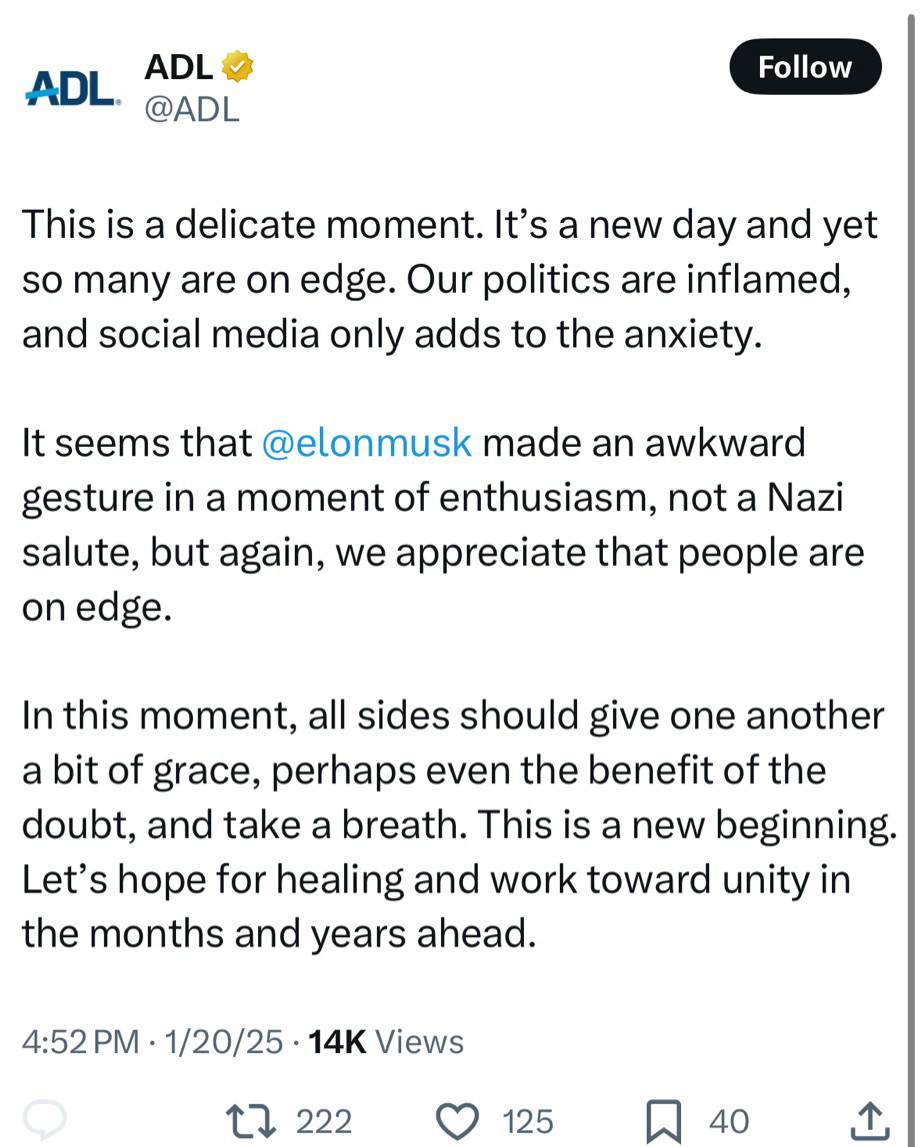This screenshot has width=922, height=1147.
Task: Click the 222 repost count
Action: click(x=324, y=1121)
